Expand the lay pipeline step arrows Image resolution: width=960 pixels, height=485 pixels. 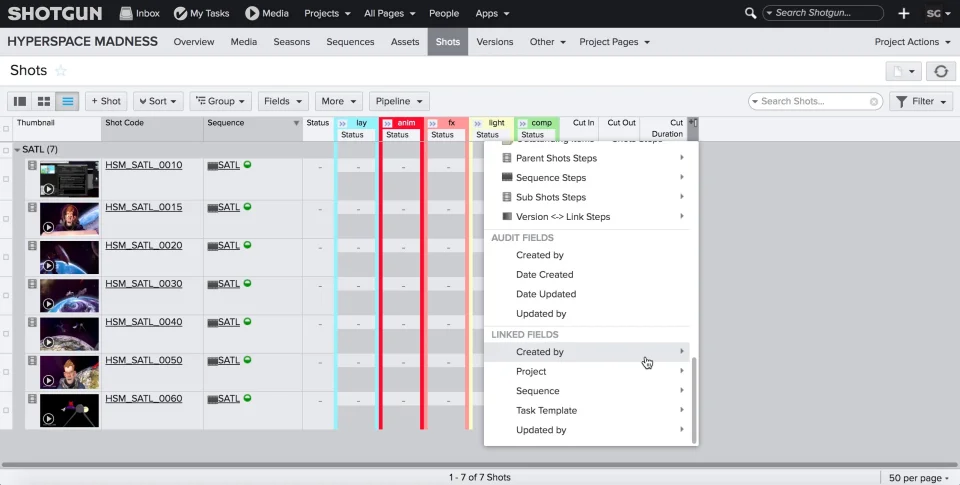[342, 124]
